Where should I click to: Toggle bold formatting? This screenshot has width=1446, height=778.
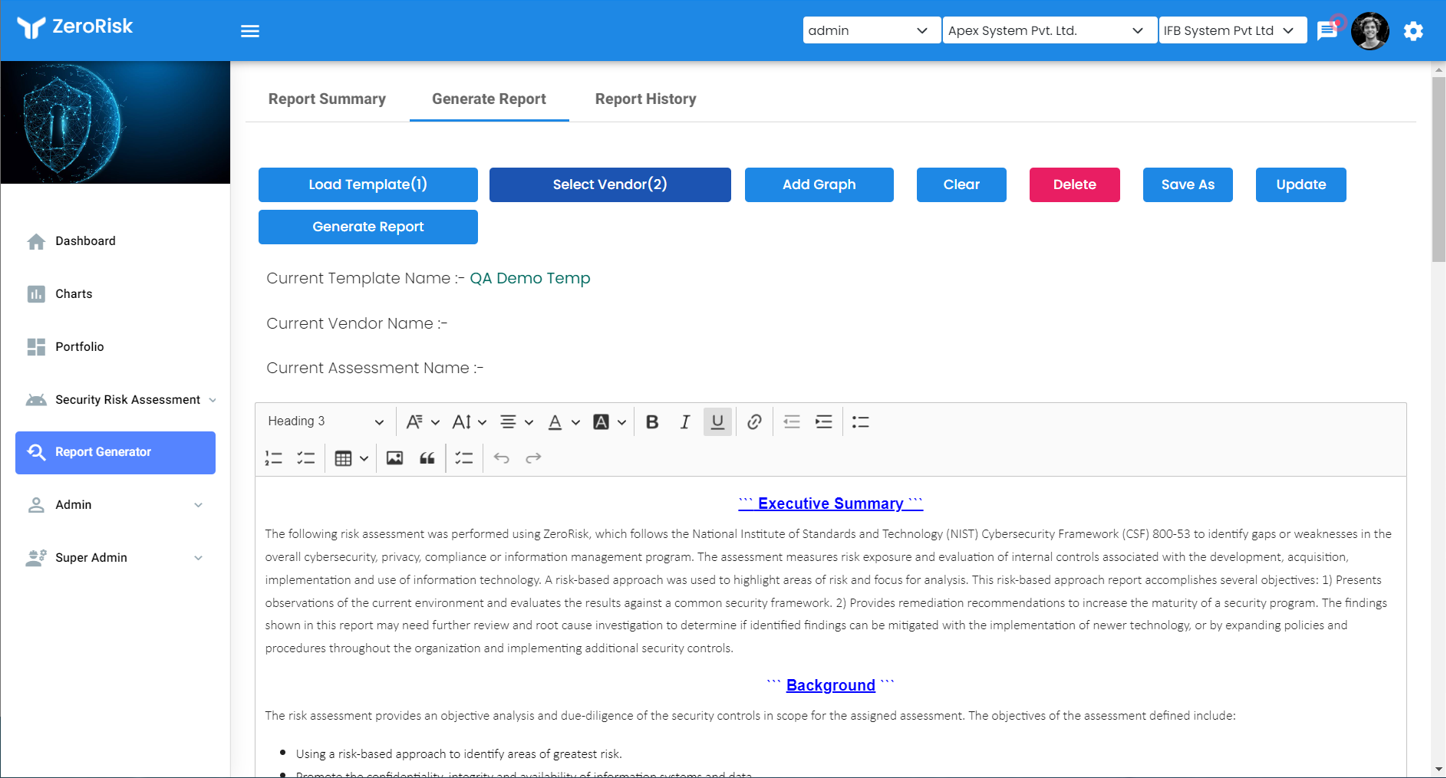pyautogui.click(x=652, y=422)
